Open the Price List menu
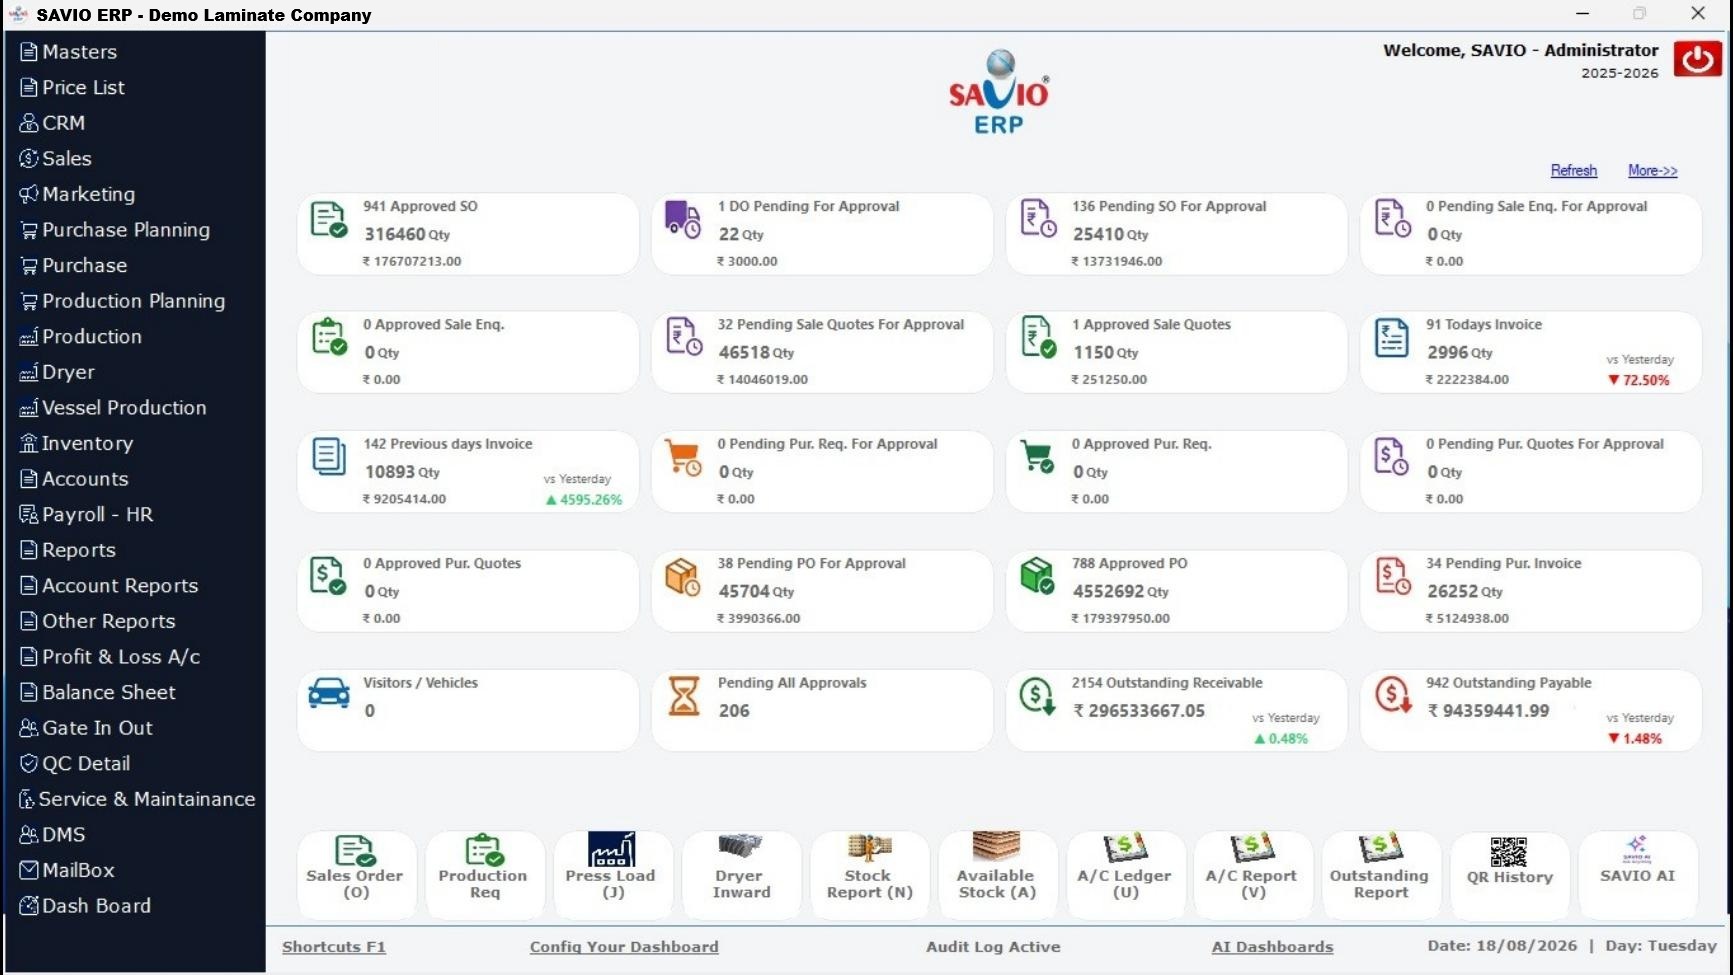This screenshot has height=975, width=1734. 72,88
